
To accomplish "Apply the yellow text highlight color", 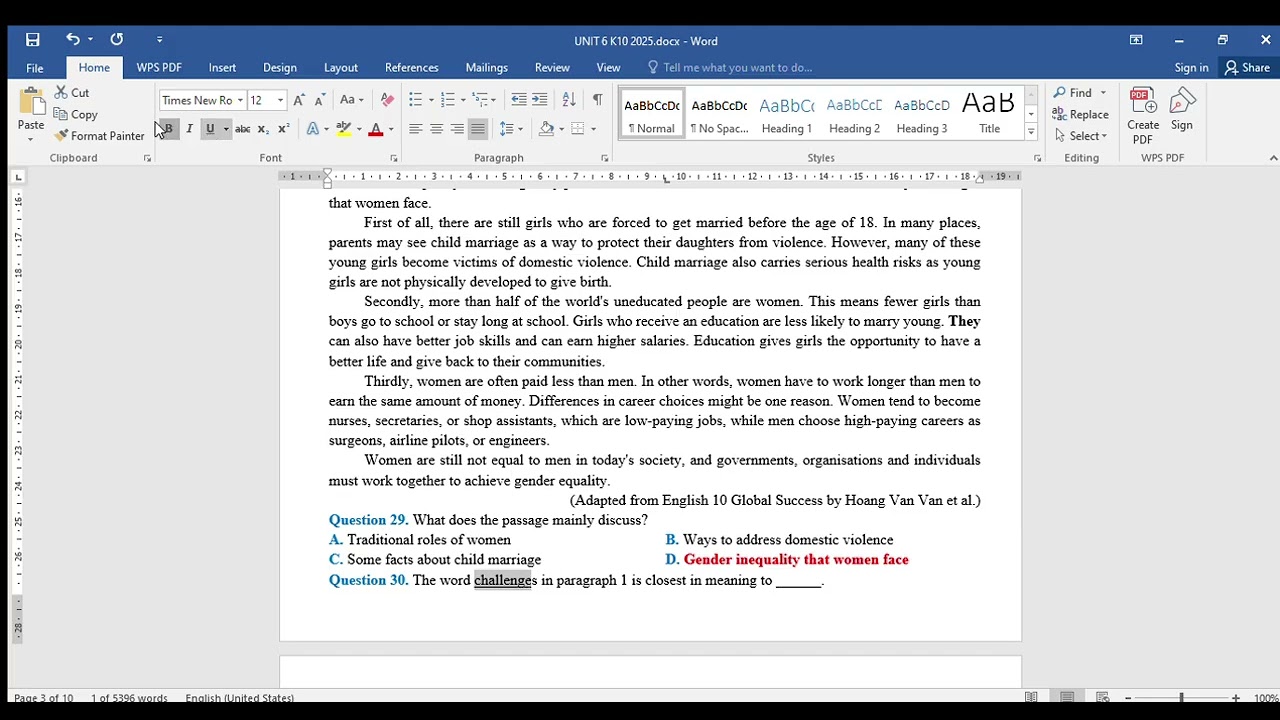I will (x=343, y=129).
